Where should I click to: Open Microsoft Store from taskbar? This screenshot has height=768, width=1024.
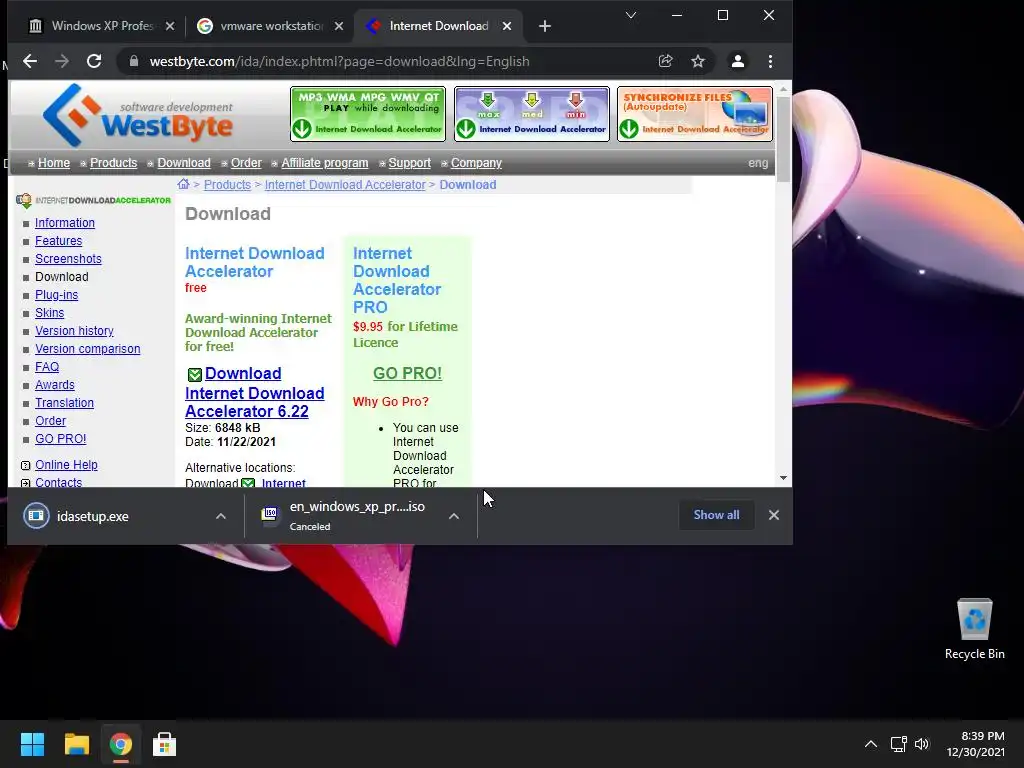point(164,744)
